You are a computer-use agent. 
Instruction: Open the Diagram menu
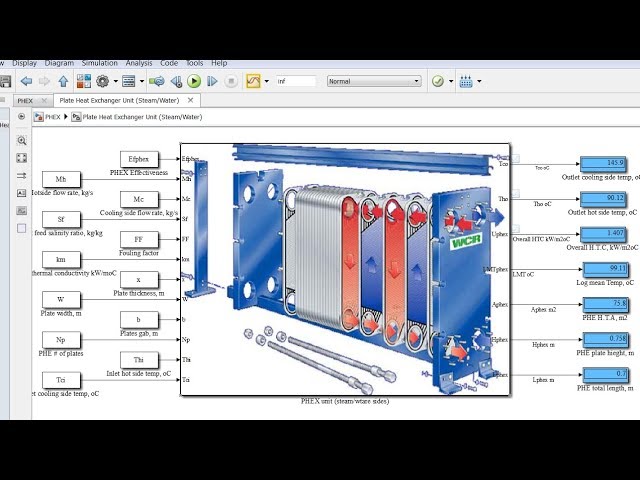click(x=59, y=63)
